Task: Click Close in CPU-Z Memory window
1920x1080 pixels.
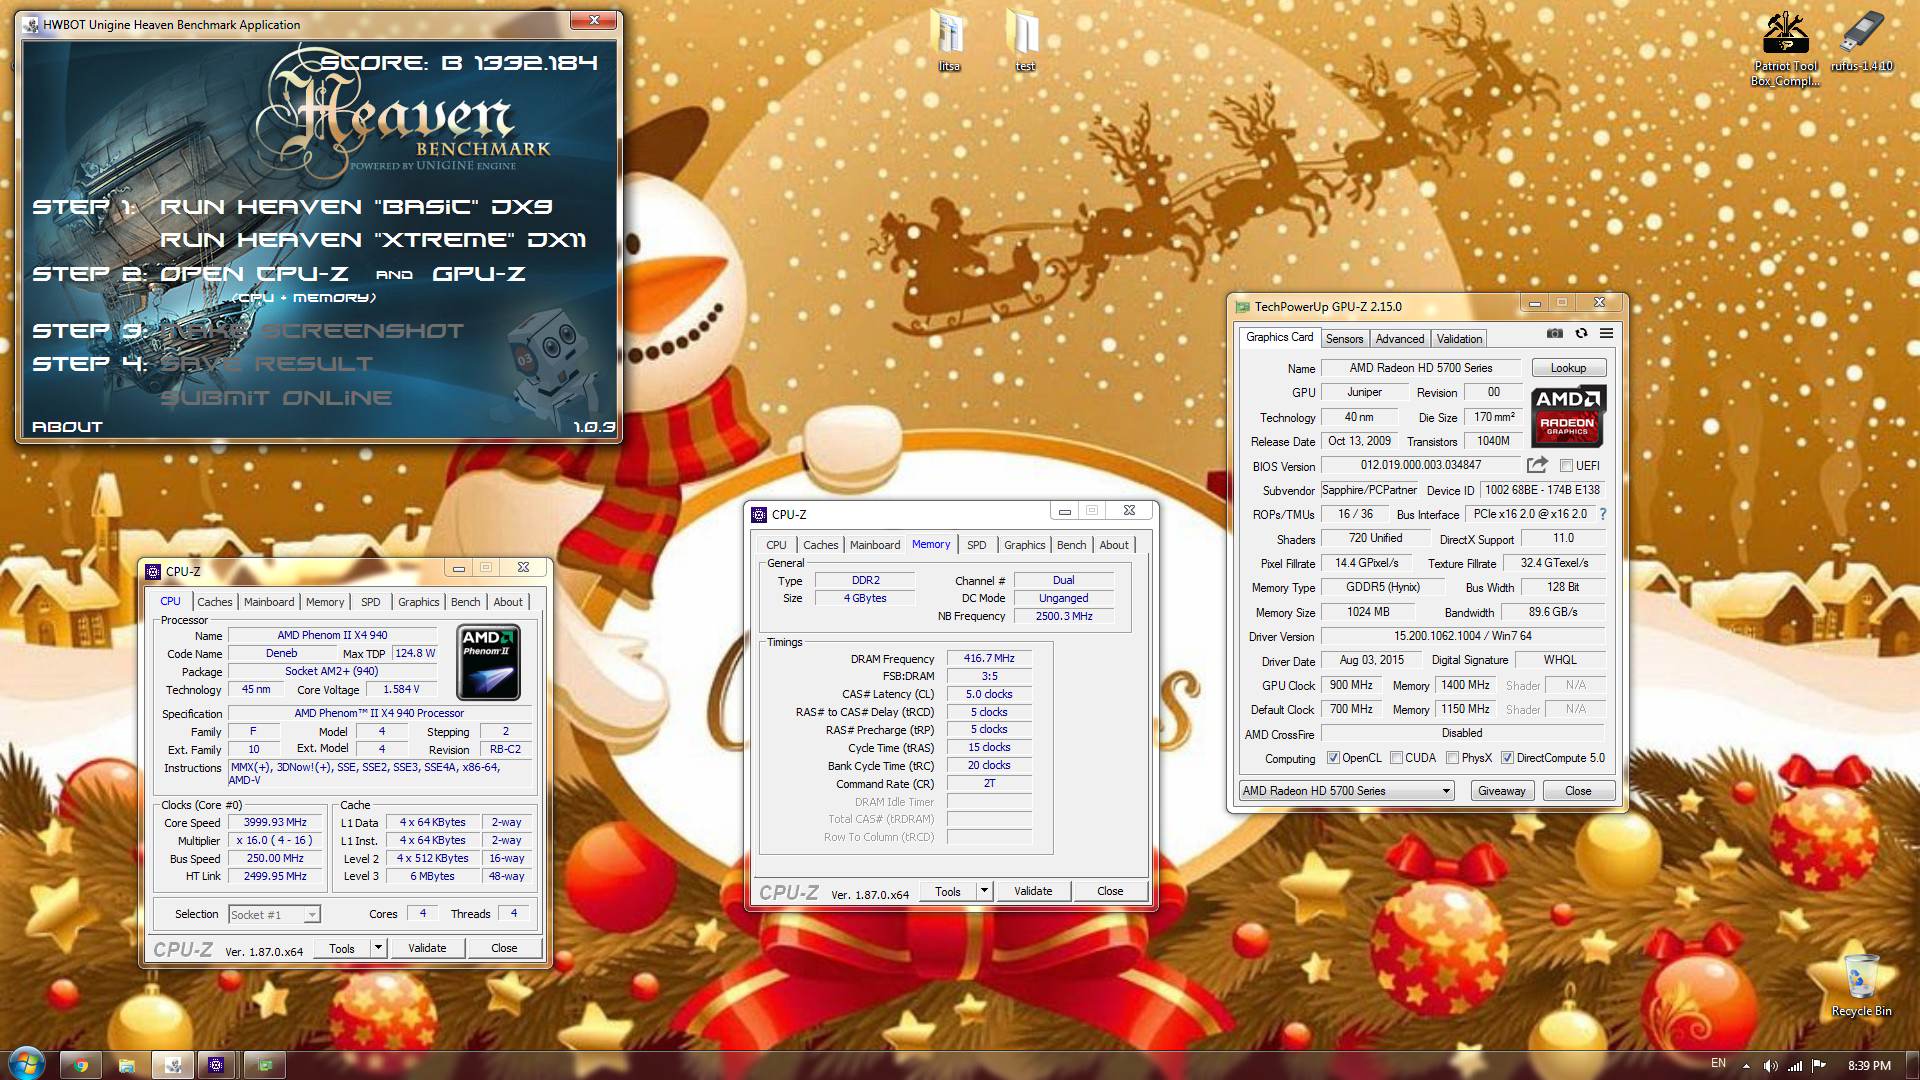Action: [1110, 891]
